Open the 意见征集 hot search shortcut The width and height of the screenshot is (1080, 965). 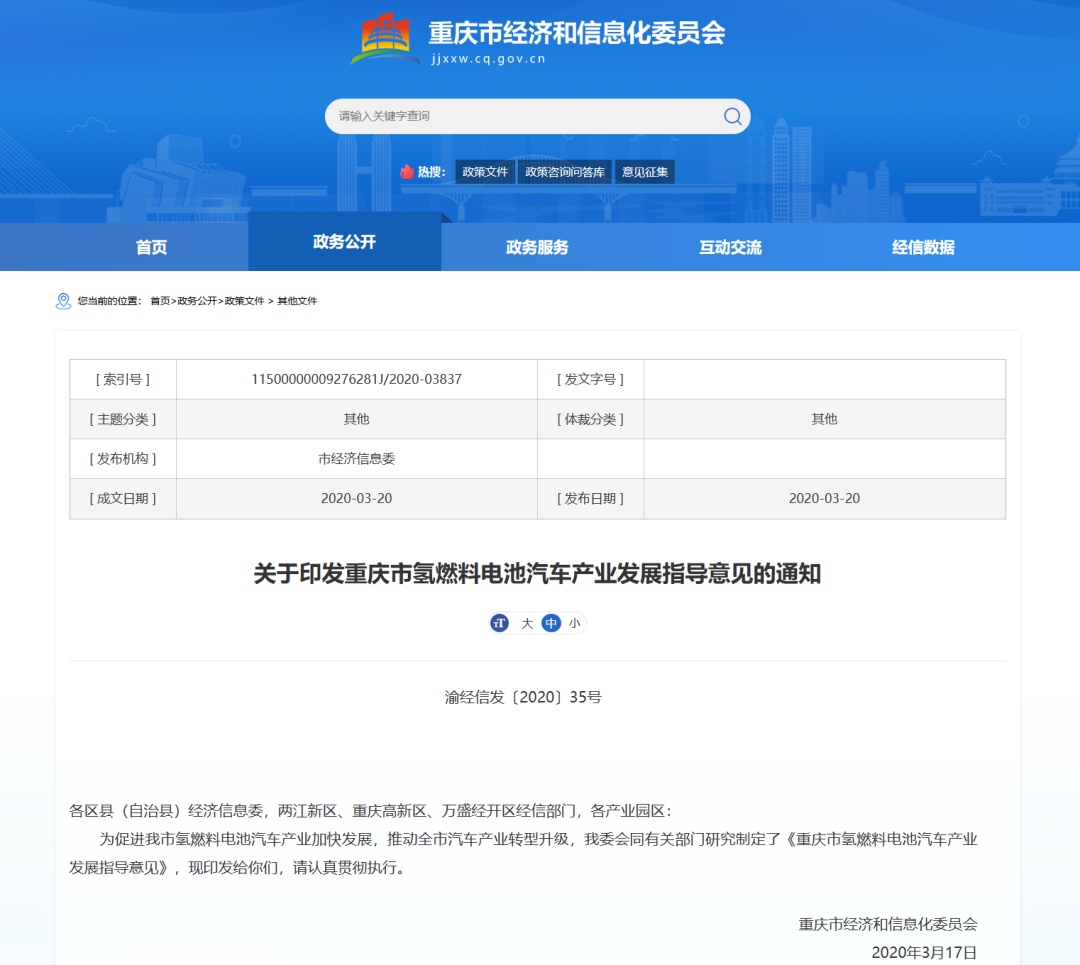[x=645, y=171]
